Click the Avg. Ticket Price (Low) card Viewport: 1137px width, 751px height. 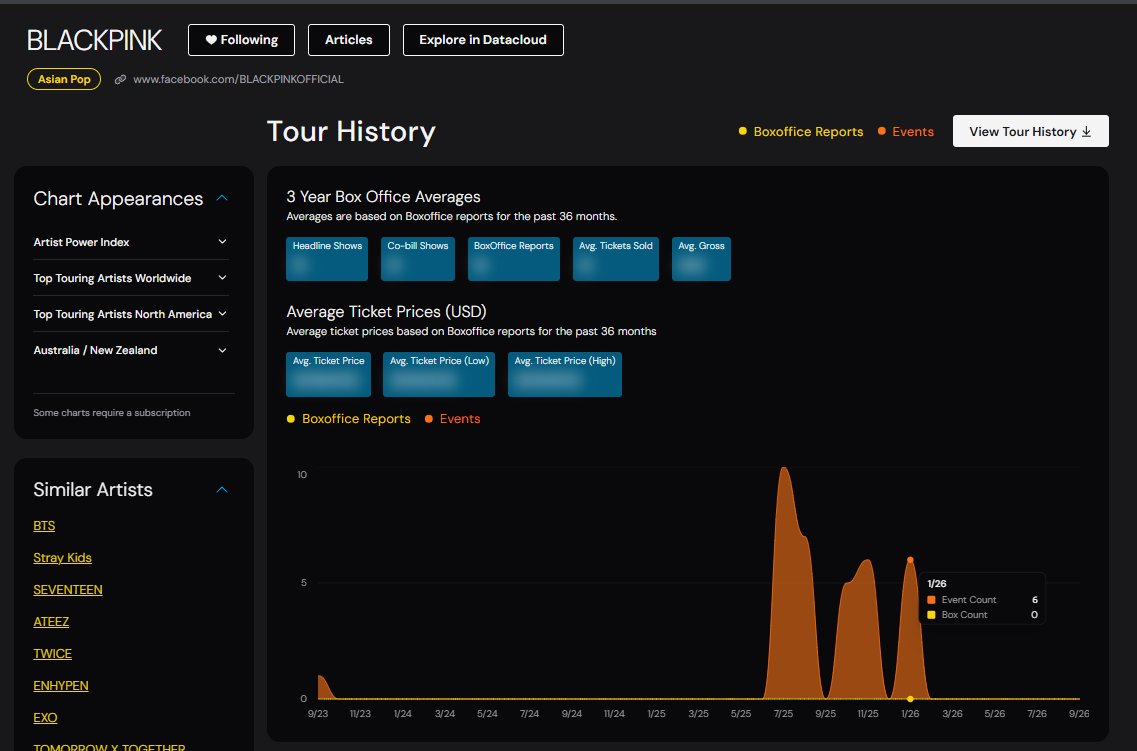click(439, 374)
